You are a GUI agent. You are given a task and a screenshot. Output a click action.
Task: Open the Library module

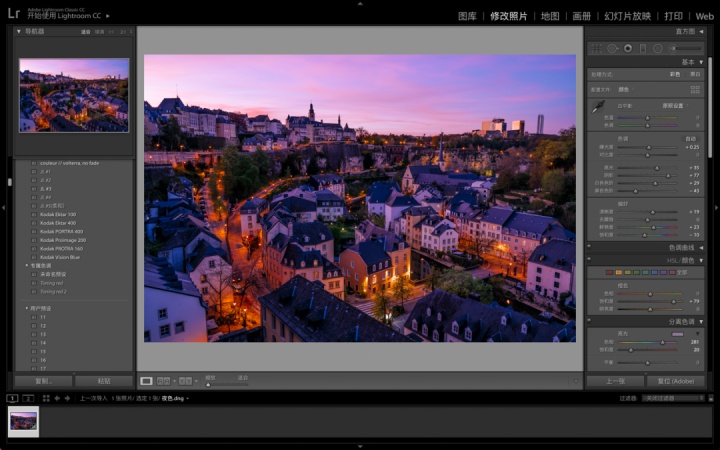click(x=467, y=16)
